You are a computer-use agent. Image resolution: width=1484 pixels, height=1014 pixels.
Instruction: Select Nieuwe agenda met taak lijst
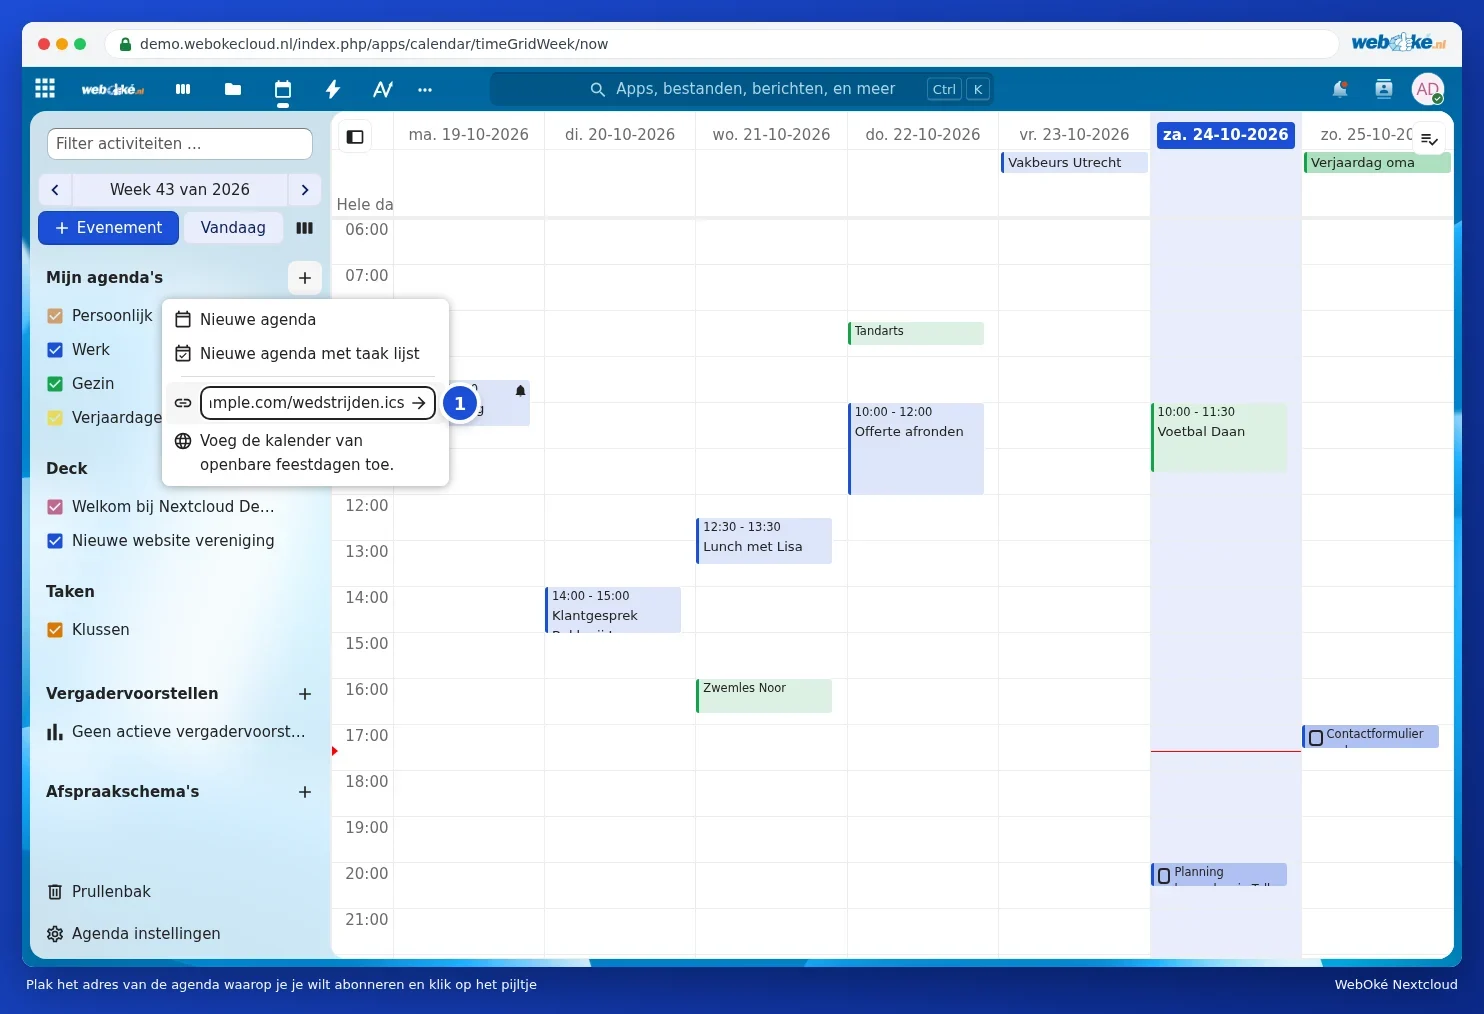click(305, 354)
